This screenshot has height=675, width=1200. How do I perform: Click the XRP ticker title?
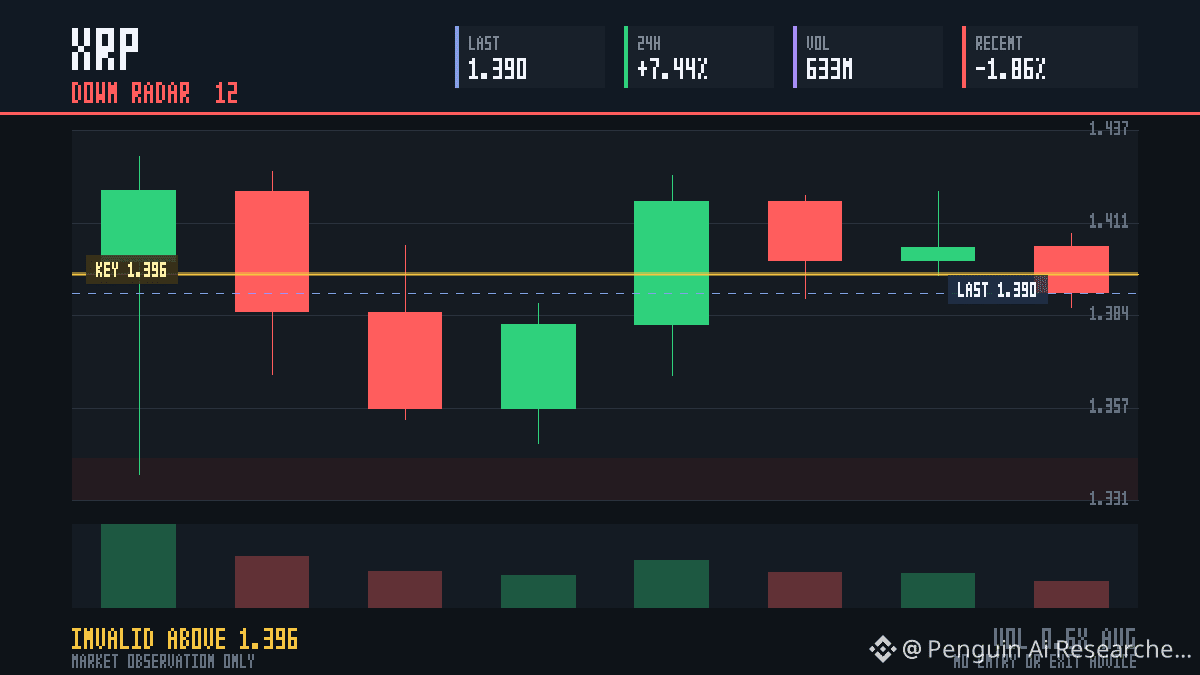[105, 48]
